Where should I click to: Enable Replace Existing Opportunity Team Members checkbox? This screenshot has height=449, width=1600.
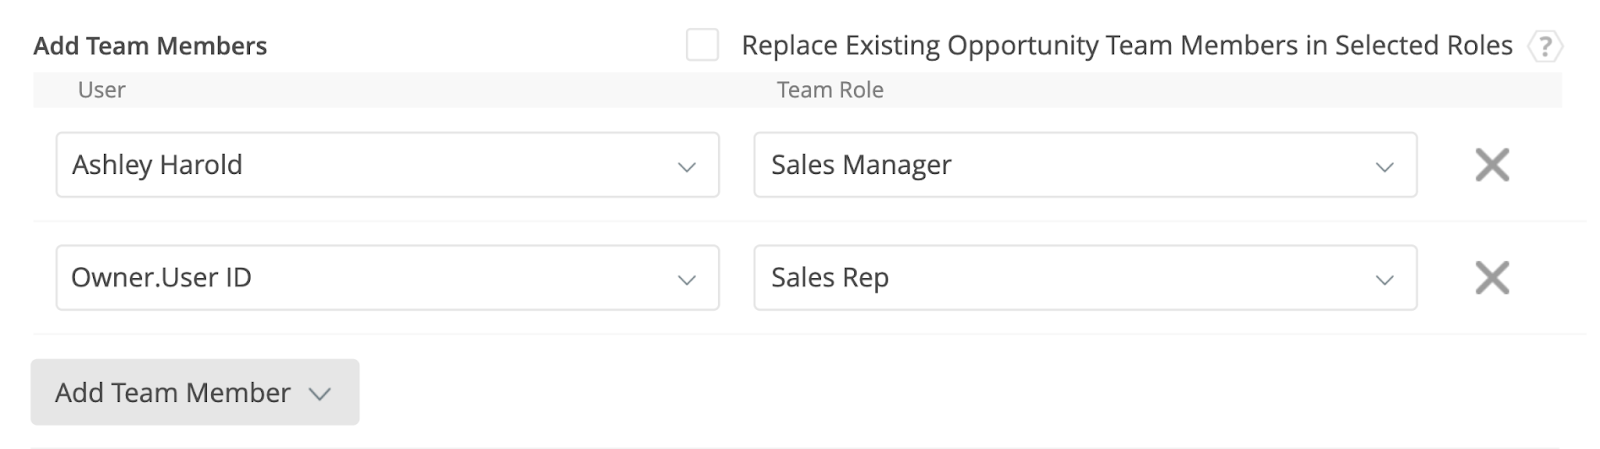tap(702, 45)
